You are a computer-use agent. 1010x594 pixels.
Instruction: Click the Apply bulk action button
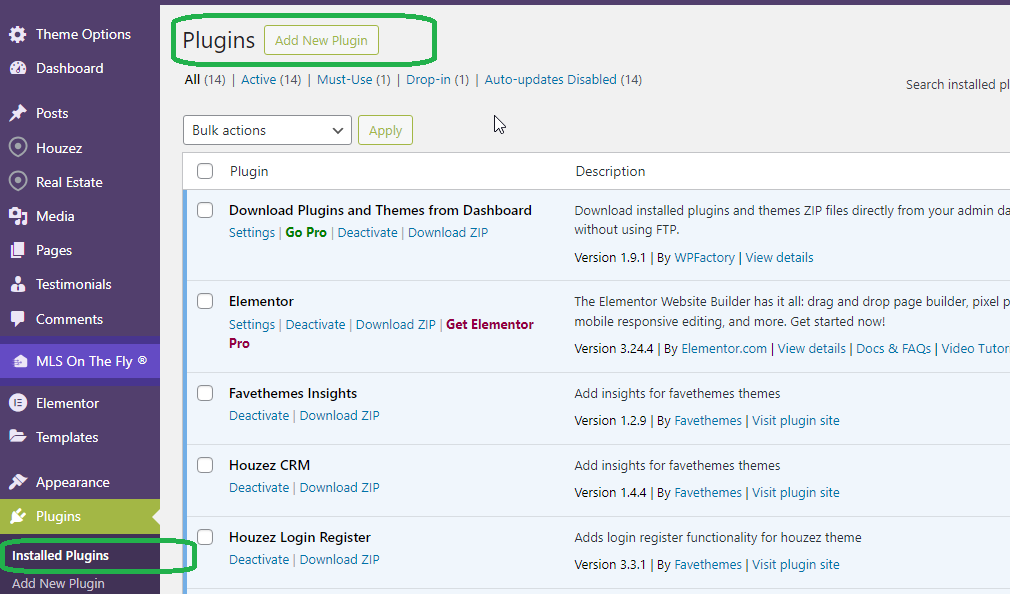pyautogui.click(x=385, y=130)
